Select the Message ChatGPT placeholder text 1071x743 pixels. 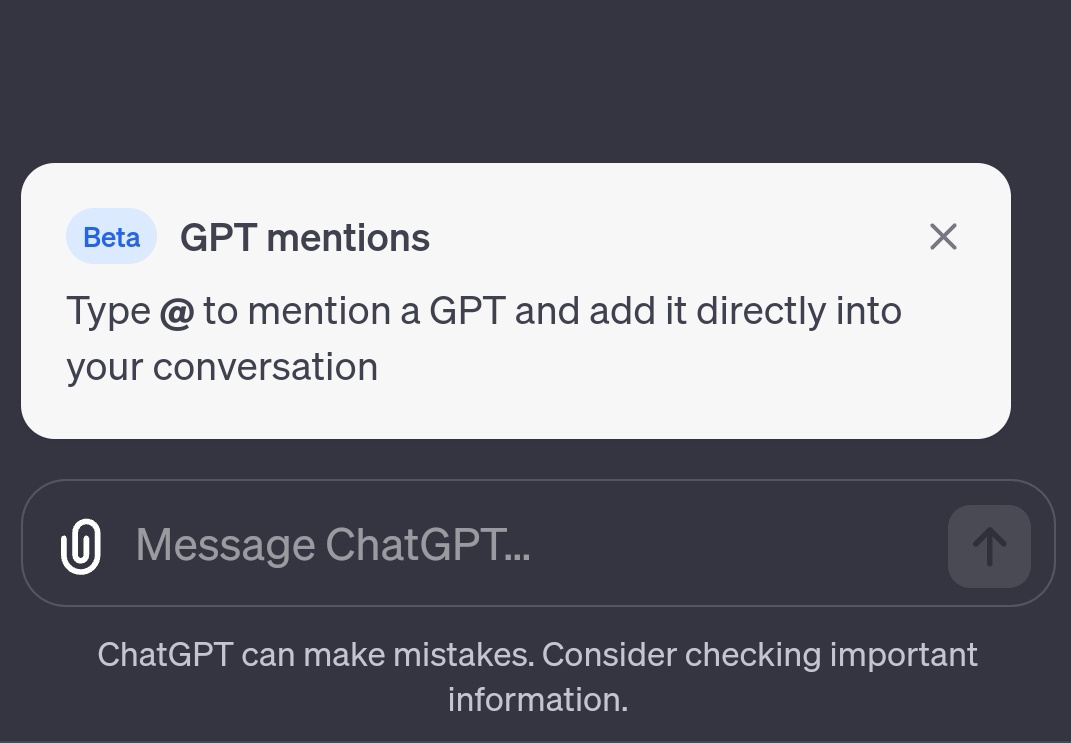point(332,545)
